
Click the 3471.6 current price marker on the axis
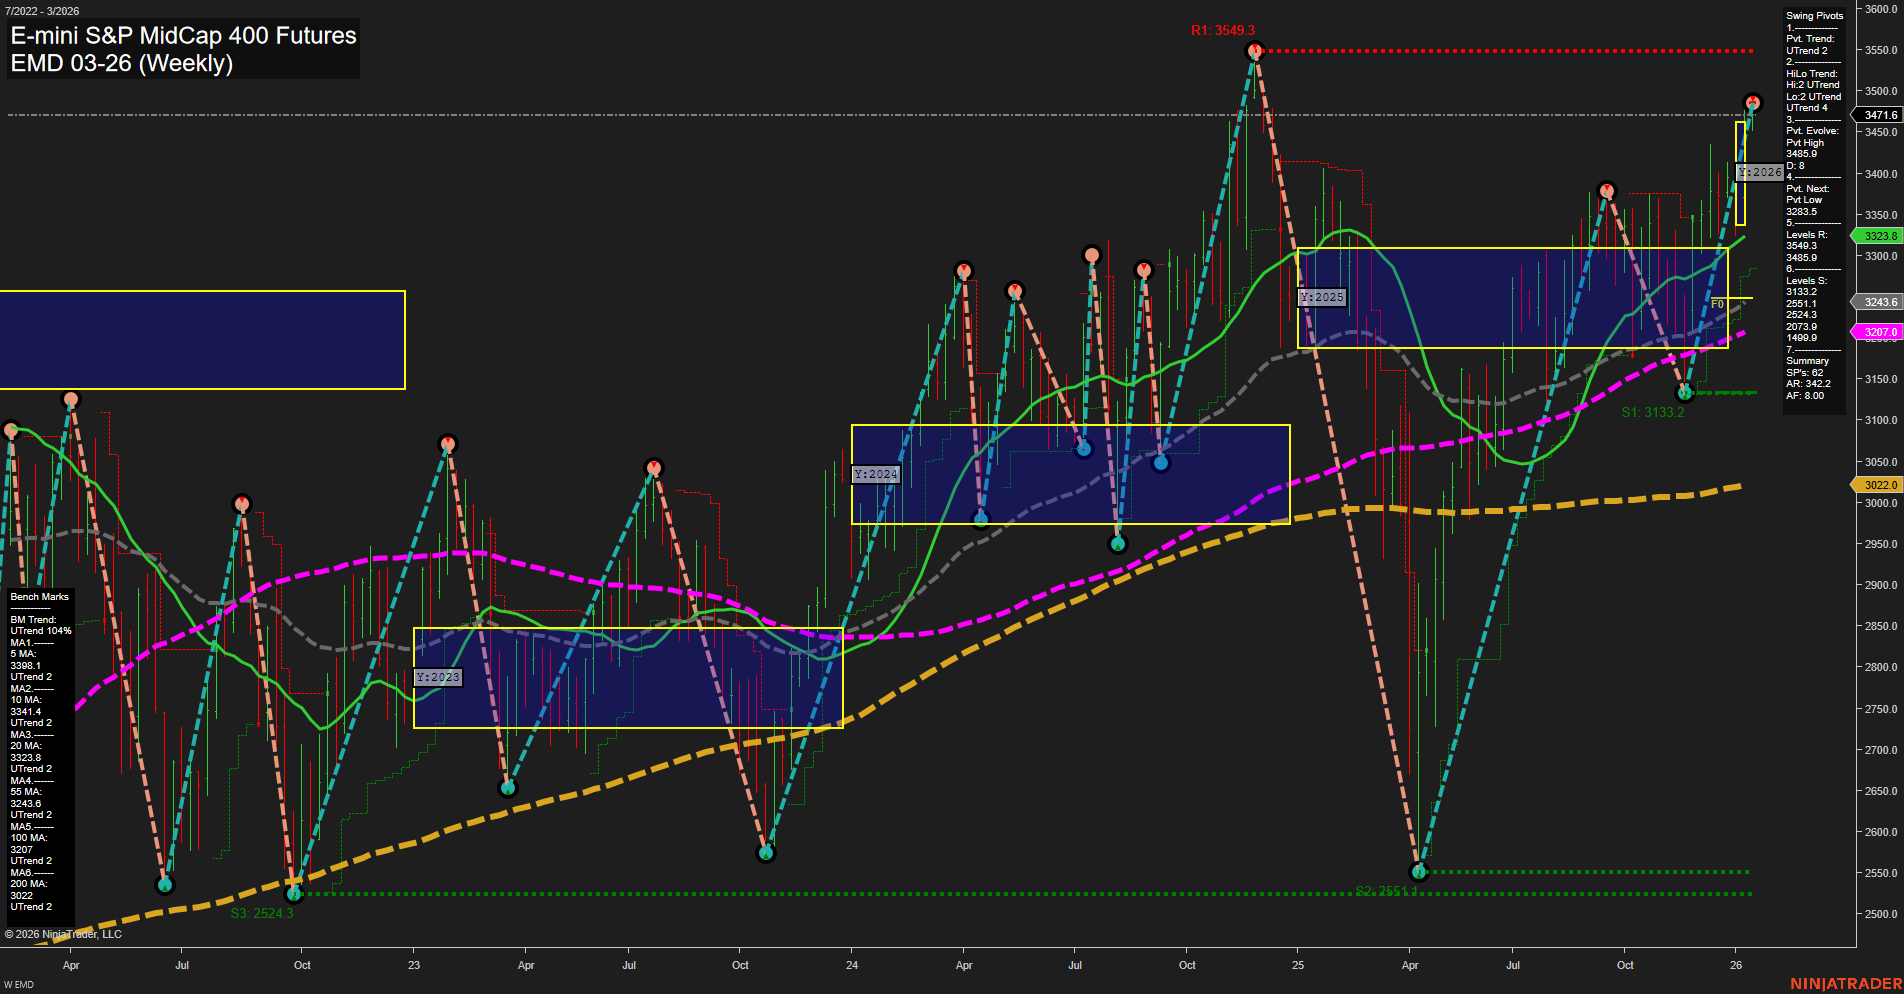point(1874,115)
